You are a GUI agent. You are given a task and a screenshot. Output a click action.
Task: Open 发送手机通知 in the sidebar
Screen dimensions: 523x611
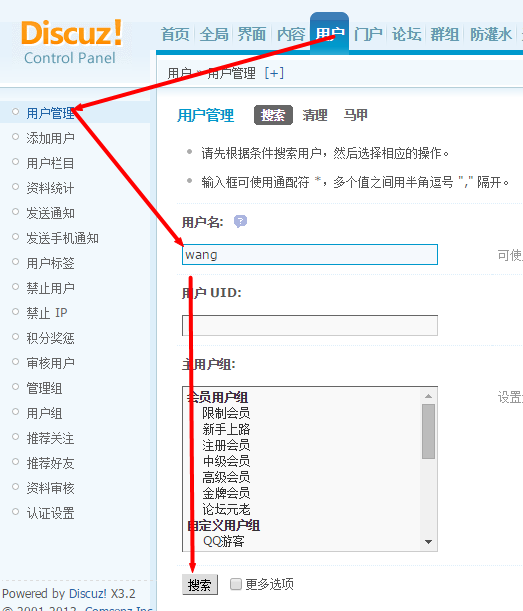pyautogui.click(x=62, y=238)
